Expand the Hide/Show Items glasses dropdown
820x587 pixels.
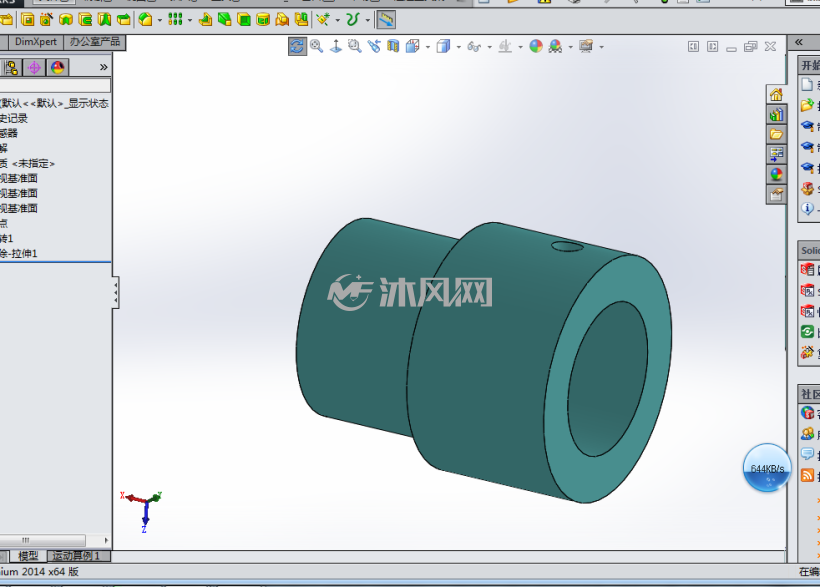pyautogui.click(x=489, y=47)
